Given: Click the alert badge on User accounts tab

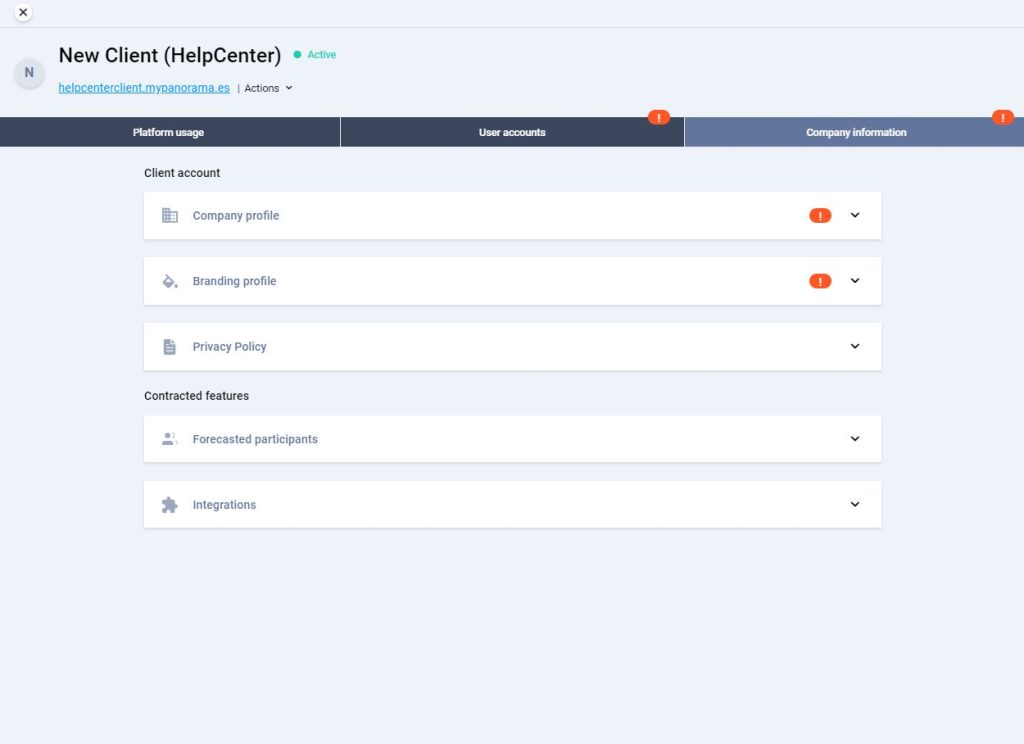Looking at the screenshot, I should click(659, 118).
